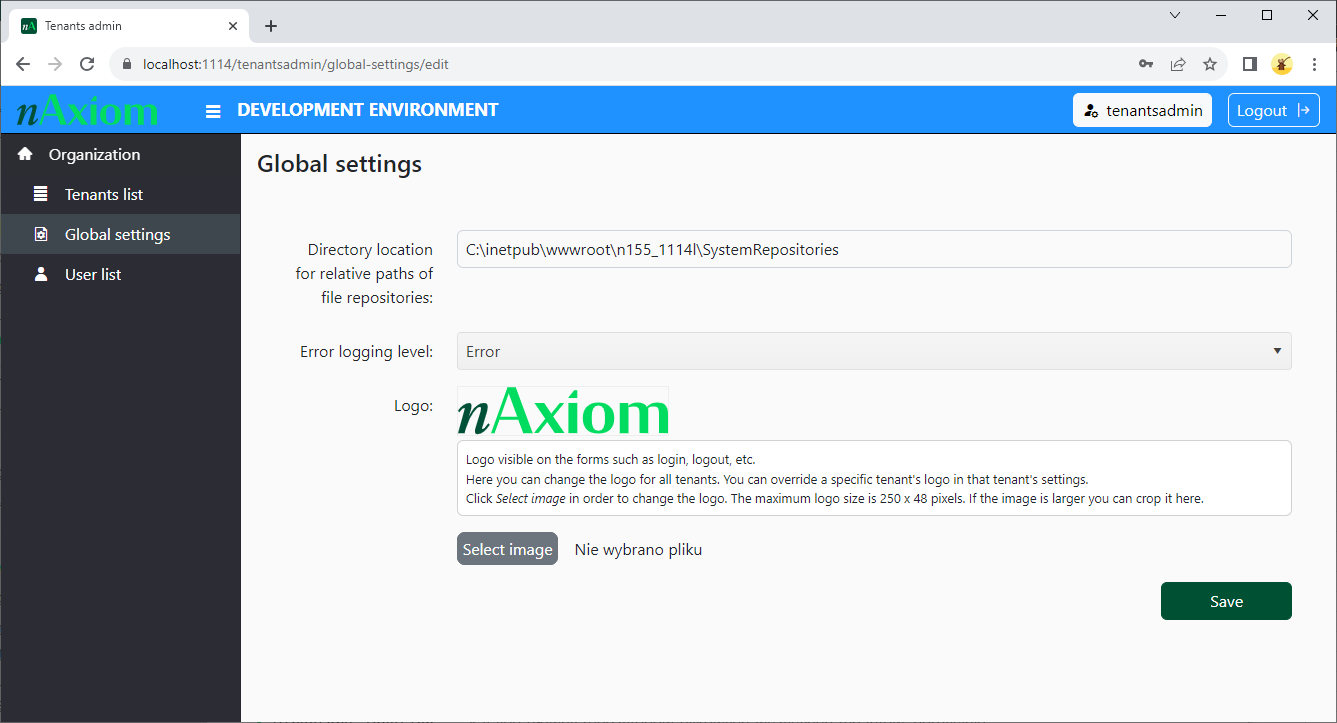Click the directory location path field
This screenshot has width=1337, height=723.
click(874, 250)
